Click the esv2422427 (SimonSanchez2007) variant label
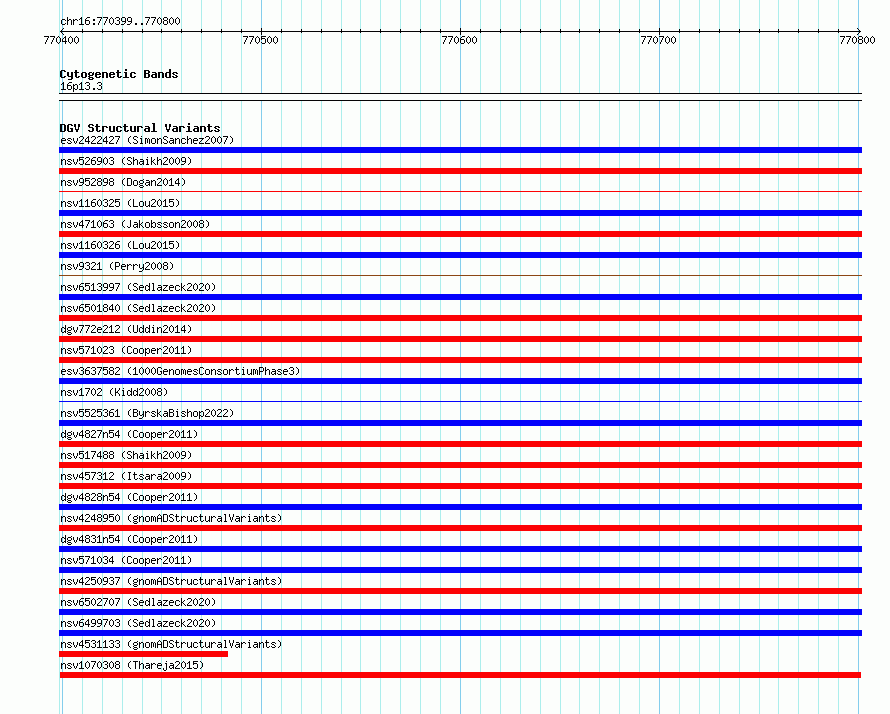Screen dimensions: 890x714 click(x=147, y=140)
